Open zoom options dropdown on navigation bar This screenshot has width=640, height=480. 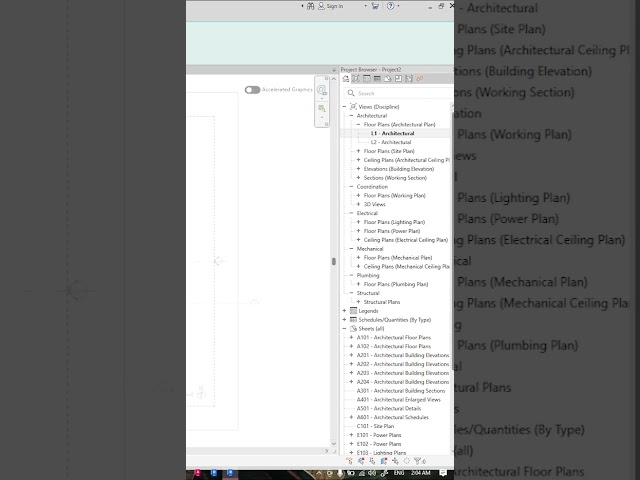point(322,99)
